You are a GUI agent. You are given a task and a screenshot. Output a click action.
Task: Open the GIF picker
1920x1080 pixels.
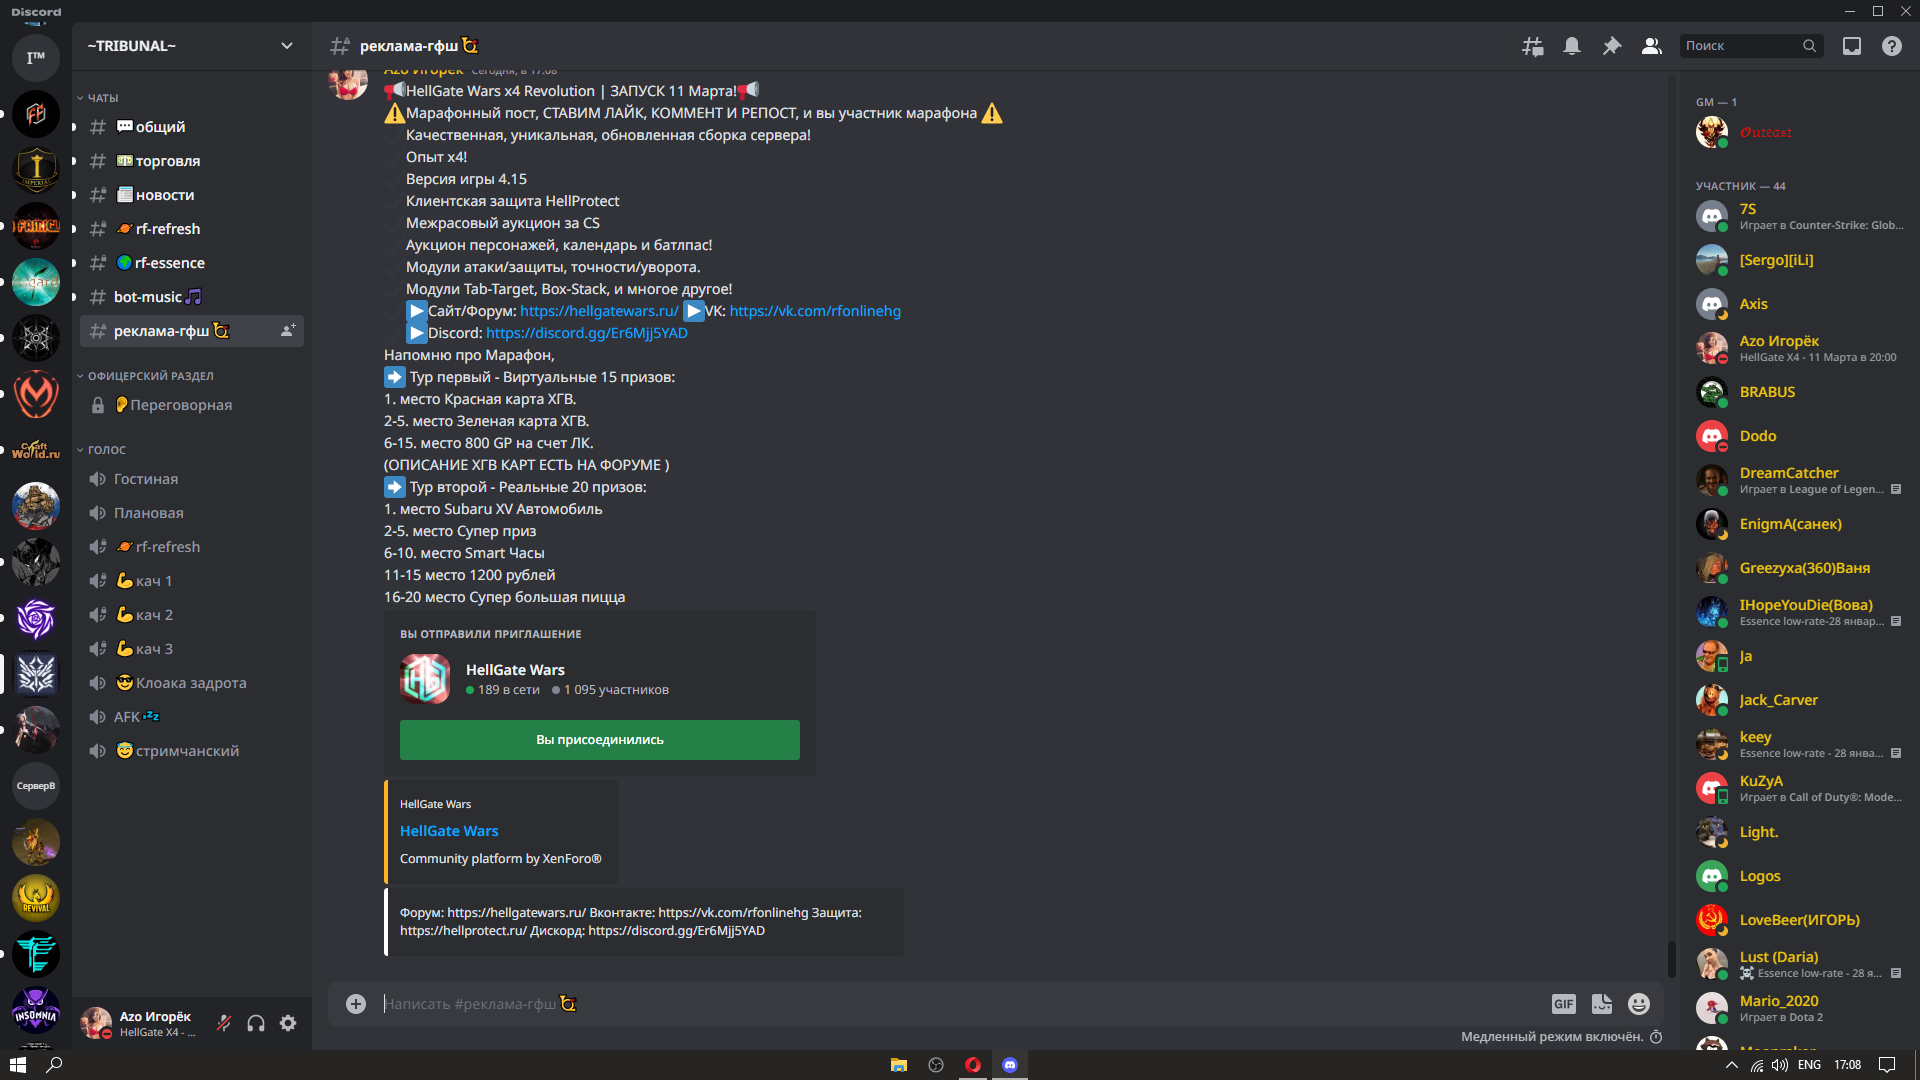coord(1564,1004)
